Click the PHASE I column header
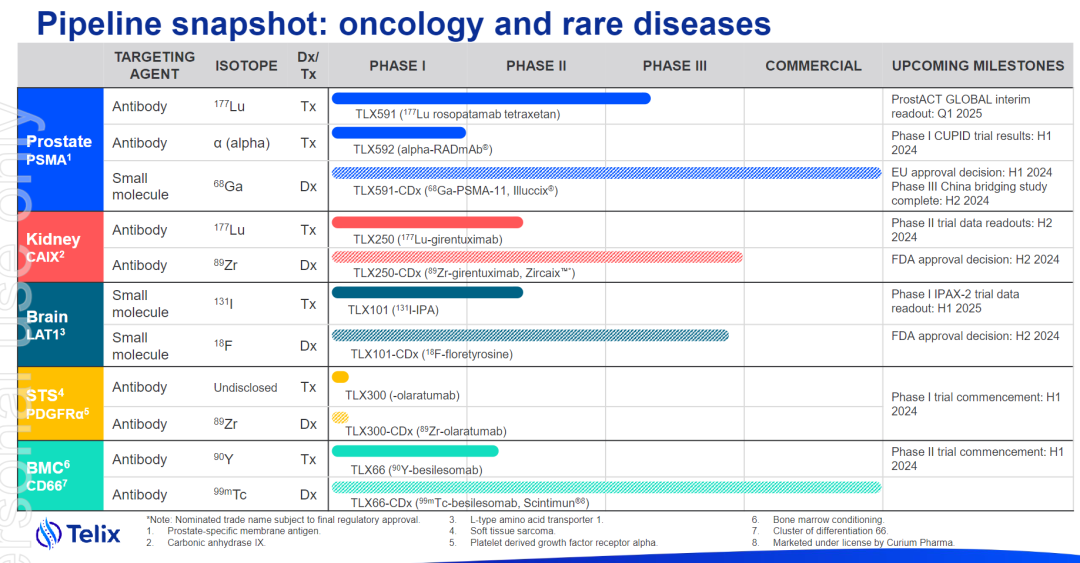 (397, 66)
